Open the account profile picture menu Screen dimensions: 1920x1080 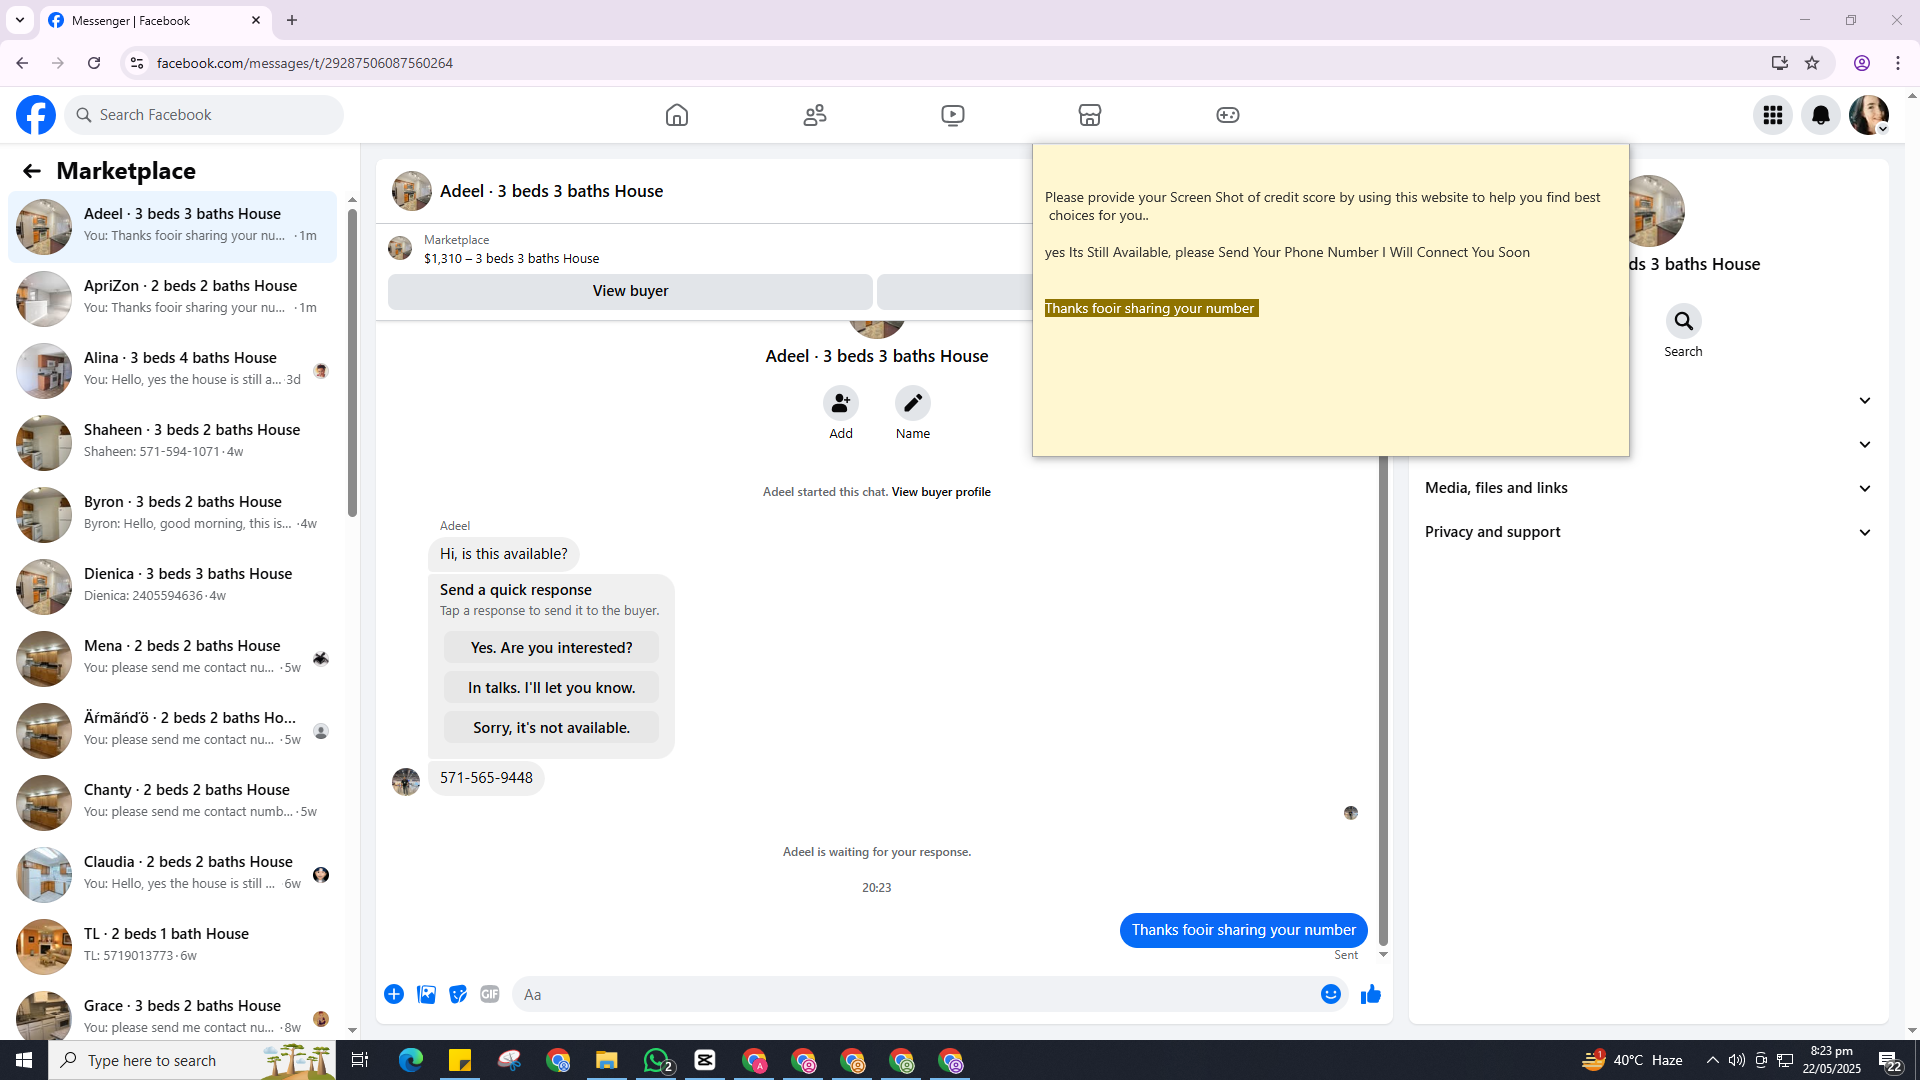coord(1869,115)
